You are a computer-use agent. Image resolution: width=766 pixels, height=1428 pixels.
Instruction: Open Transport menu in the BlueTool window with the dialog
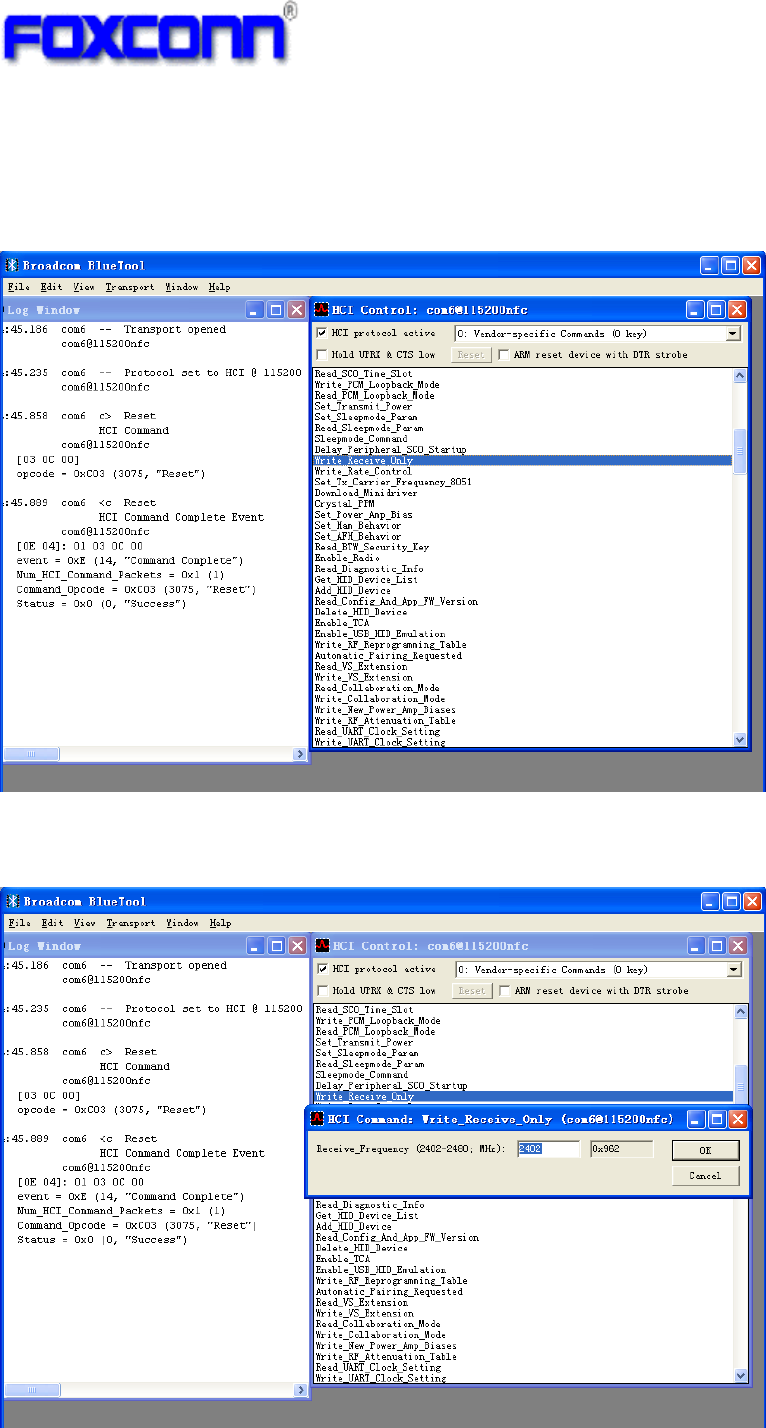coord(130,923)
